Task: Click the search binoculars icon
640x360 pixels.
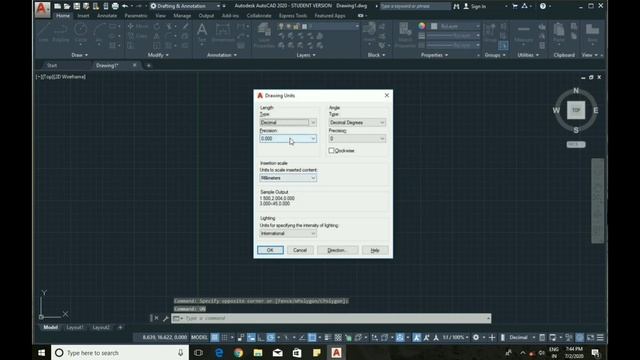Action: 456,6
